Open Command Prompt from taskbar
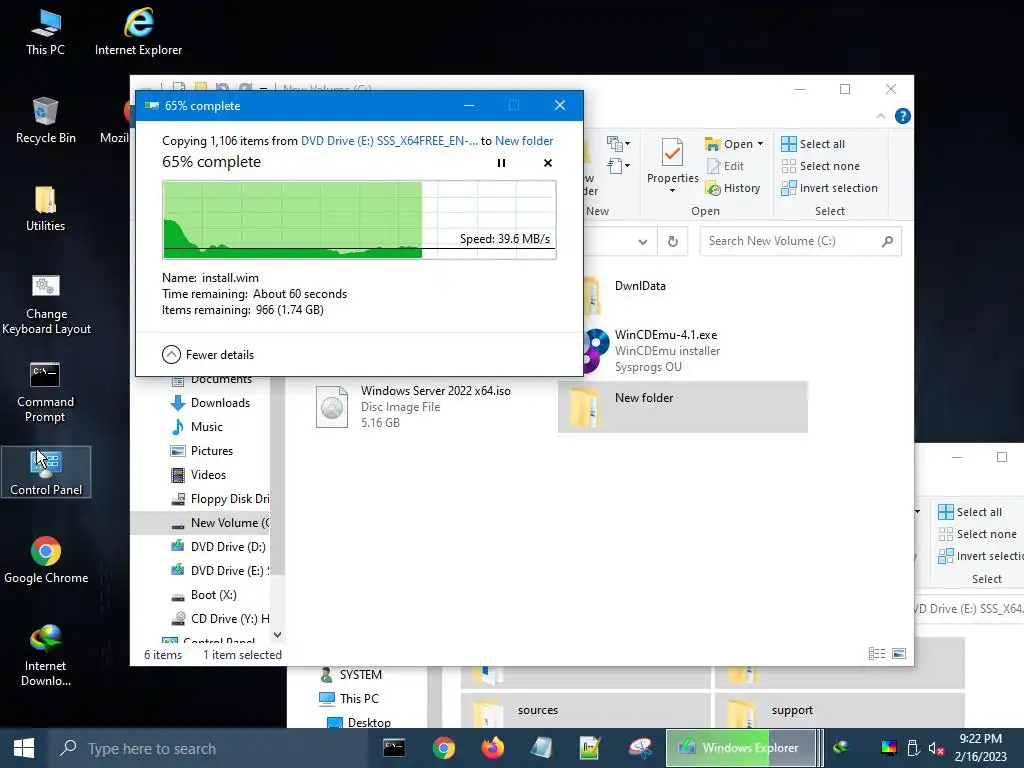The width and height of the screenshot is (1024, 768). (394, 748)
